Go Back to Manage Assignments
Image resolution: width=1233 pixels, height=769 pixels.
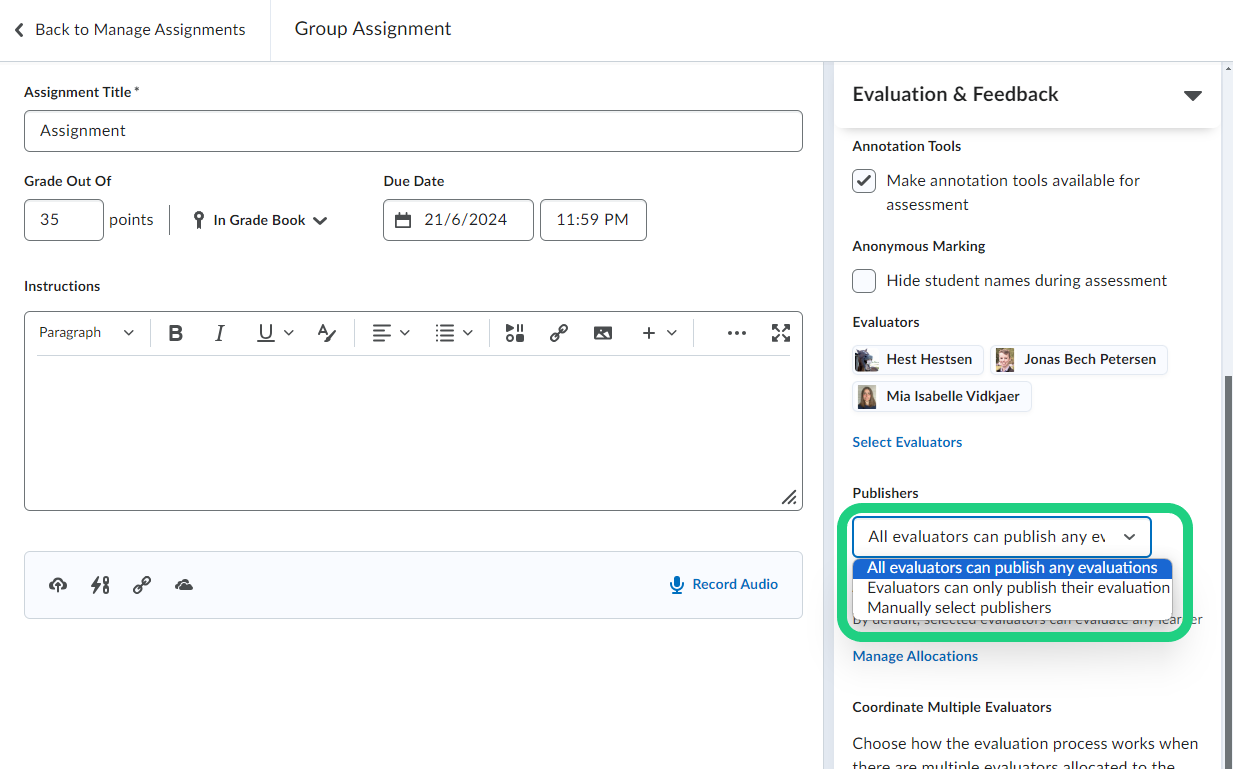pyautogui.click(x=131, y=29)
